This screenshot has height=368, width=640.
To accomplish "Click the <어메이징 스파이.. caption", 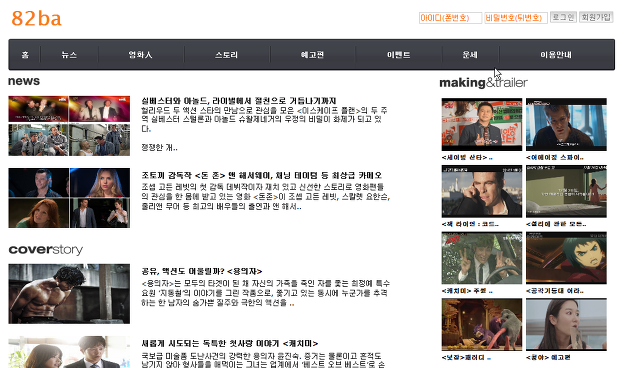I will [555, 157].
